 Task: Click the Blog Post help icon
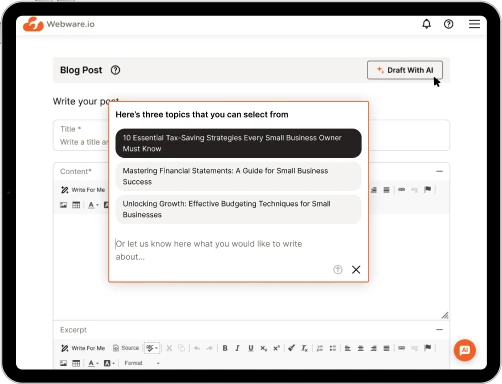pos(115,70)
